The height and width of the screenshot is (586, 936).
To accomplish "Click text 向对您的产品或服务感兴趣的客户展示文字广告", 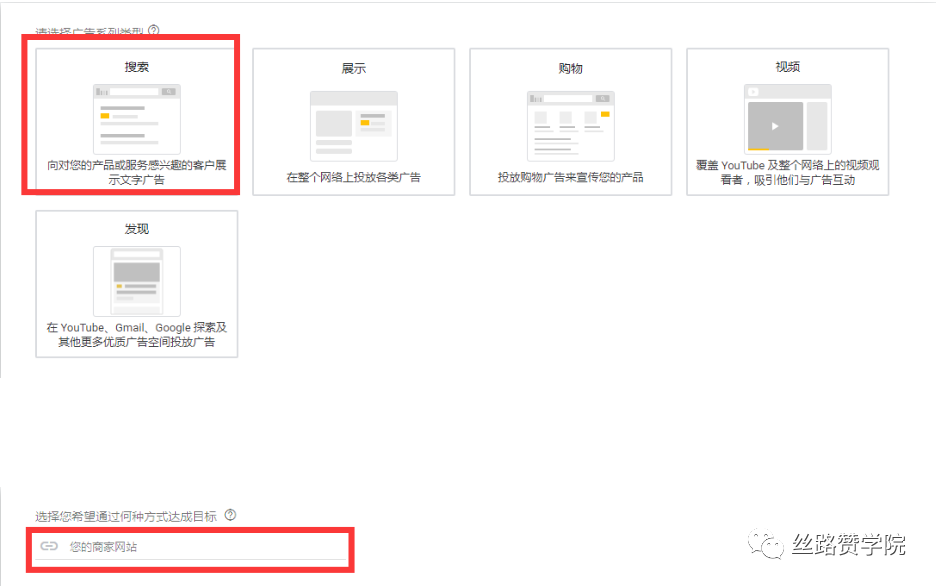I will point(137,172).
